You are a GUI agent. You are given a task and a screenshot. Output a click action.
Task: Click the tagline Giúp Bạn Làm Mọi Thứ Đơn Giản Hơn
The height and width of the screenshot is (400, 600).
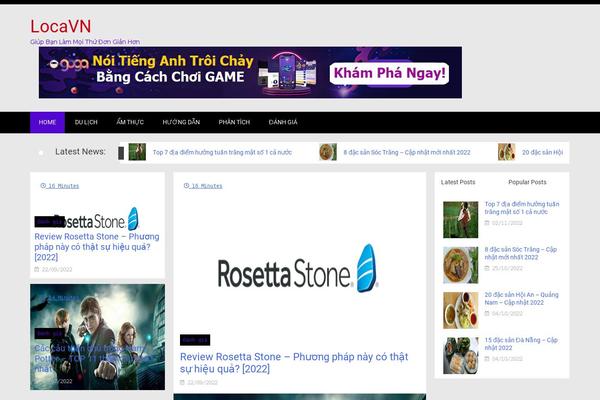[x=85, y=42]
